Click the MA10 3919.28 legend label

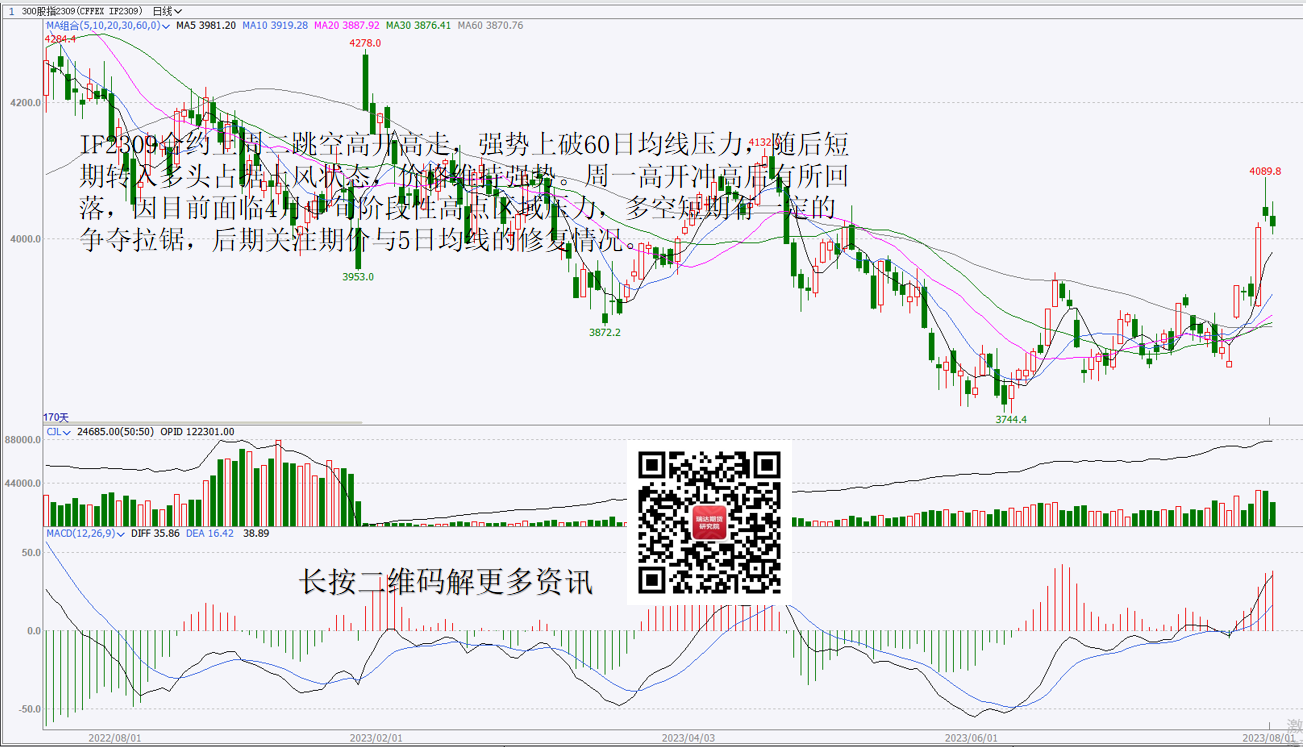point(274,26)
